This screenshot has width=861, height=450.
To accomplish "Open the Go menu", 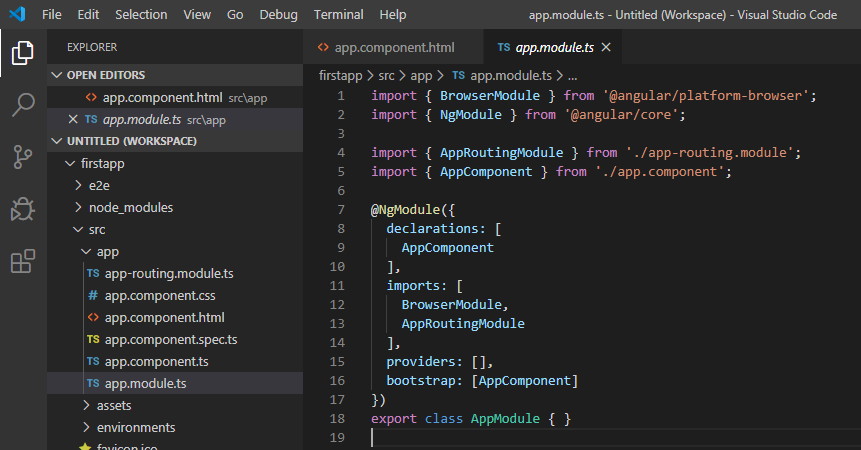I will click(x=235, y=15).
